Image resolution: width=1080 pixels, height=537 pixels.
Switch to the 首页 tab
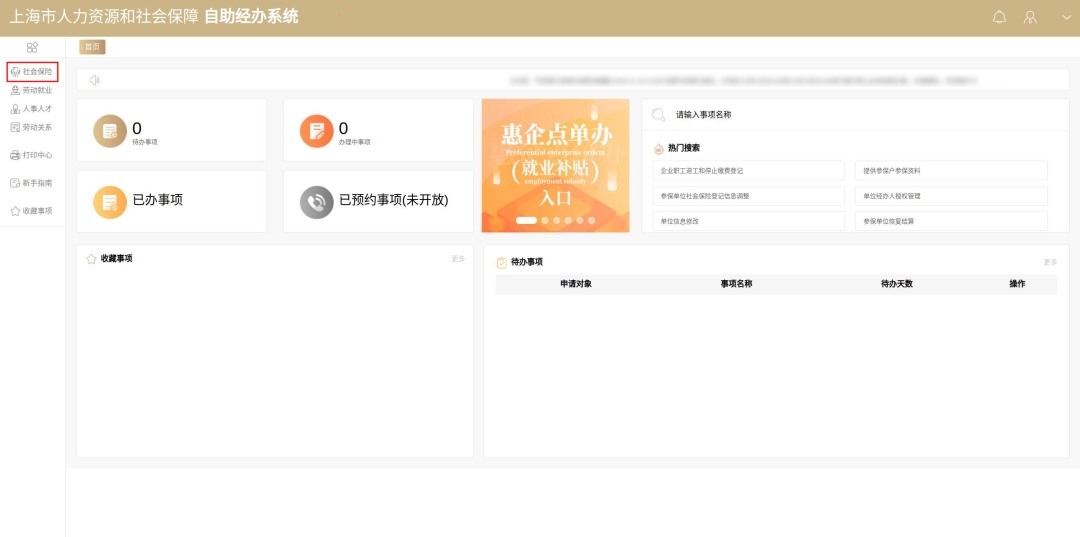[92, 47]
